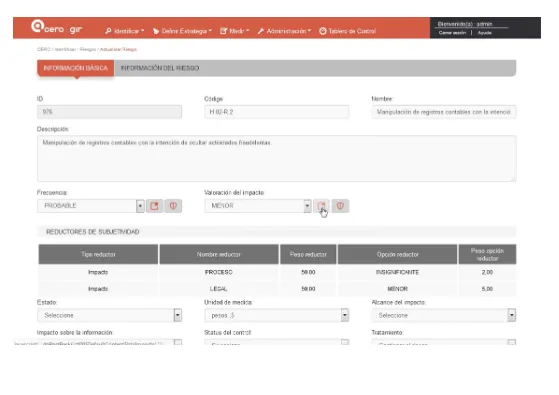Open the Frecuencia dropdown
This screenshot has height=395, width=559.
(x=91, y=206)
